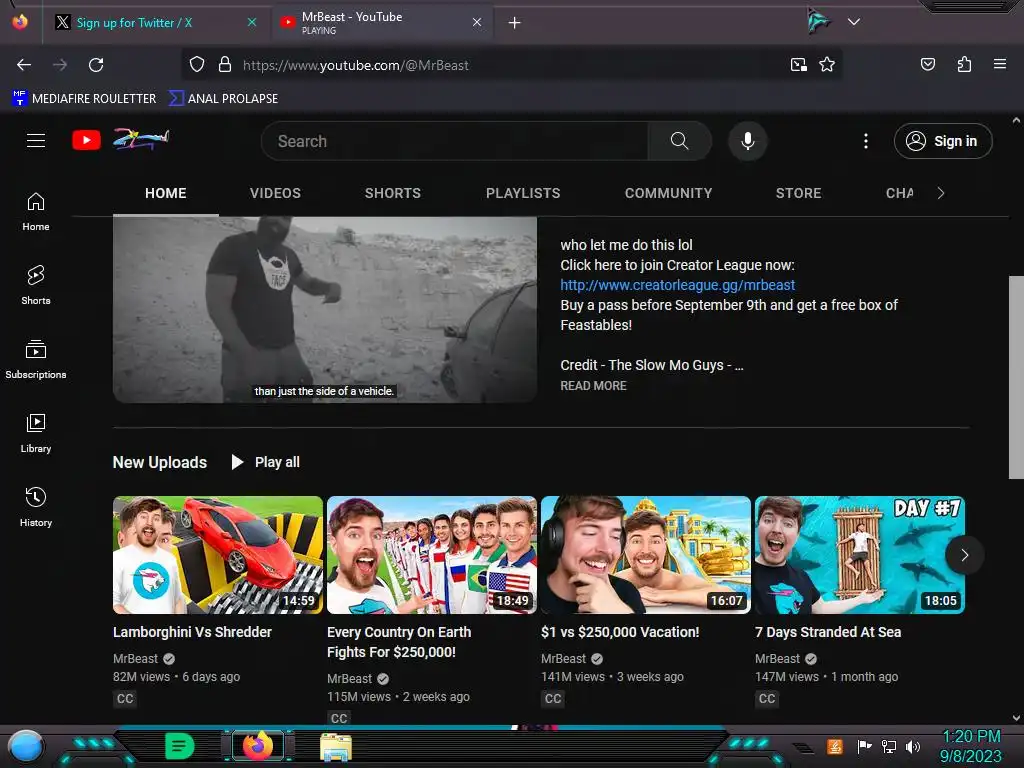Open YouTube settings three-dot menu
Image resolution: width=1024 pixels, height=768 pixels.
click(x=866, y=140)
